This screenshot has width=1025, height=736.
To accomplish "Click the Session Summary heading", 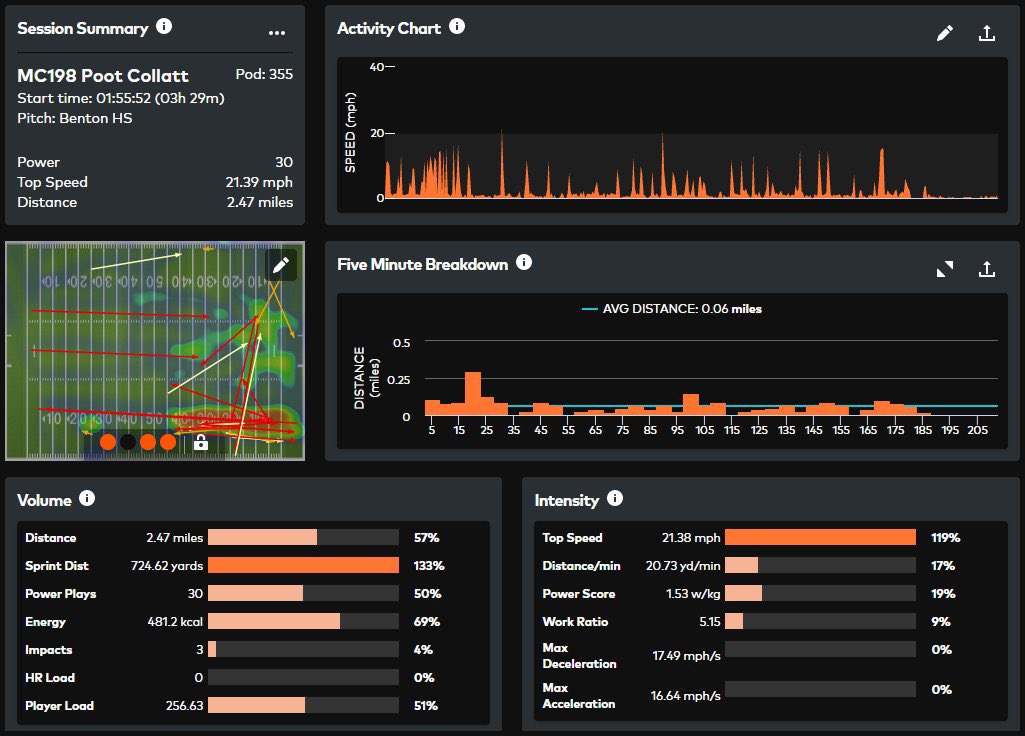I will pyautogui.click(x=82, y=28).
